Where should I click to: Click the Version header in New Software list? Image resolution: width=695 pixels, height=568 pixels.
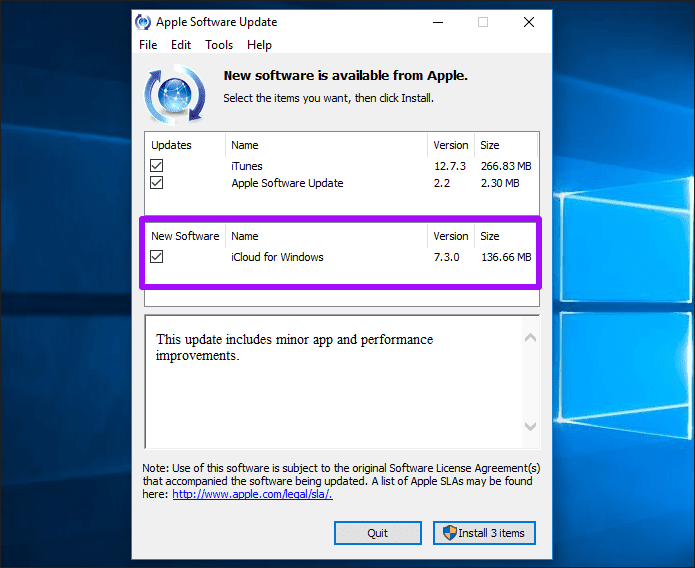coord(451,236)
